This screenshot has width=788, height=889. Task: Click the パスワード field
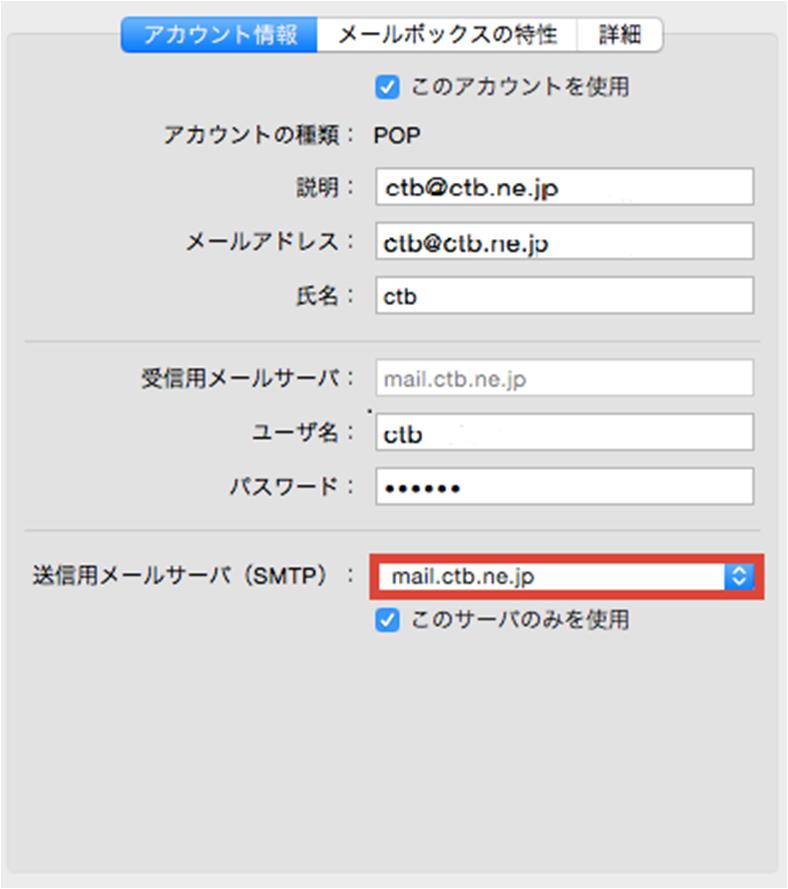tap(564, 486)
